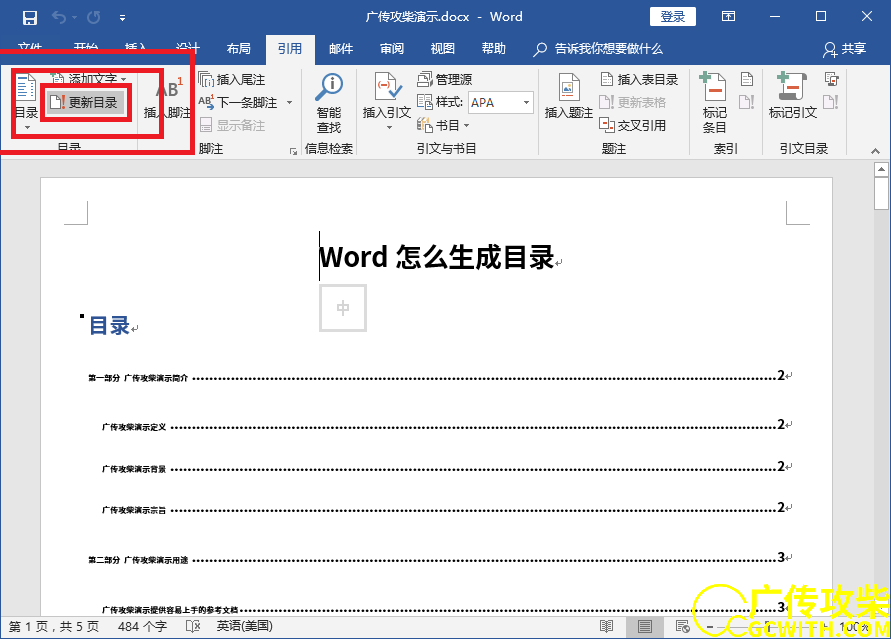Switch to Read Mode view
The image size is (891, 639).
(x=606, y=627)
